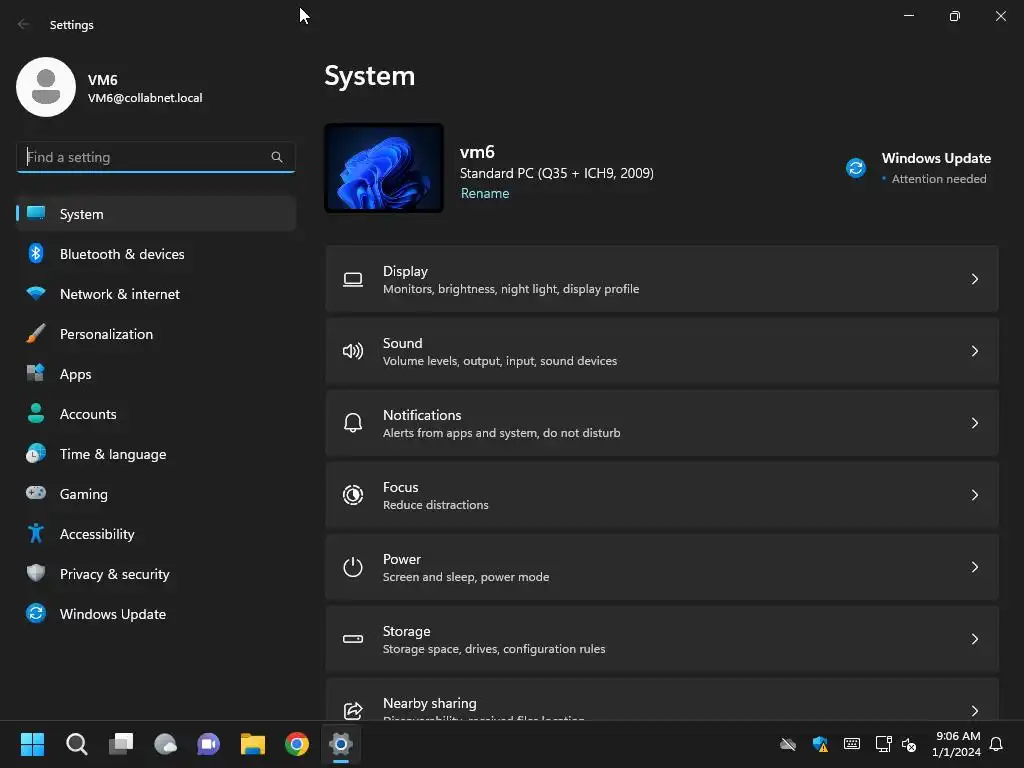Viewport: 1024px width, 768px height.
Task: Select Apps in the sidebar
Action: [155, 374]
